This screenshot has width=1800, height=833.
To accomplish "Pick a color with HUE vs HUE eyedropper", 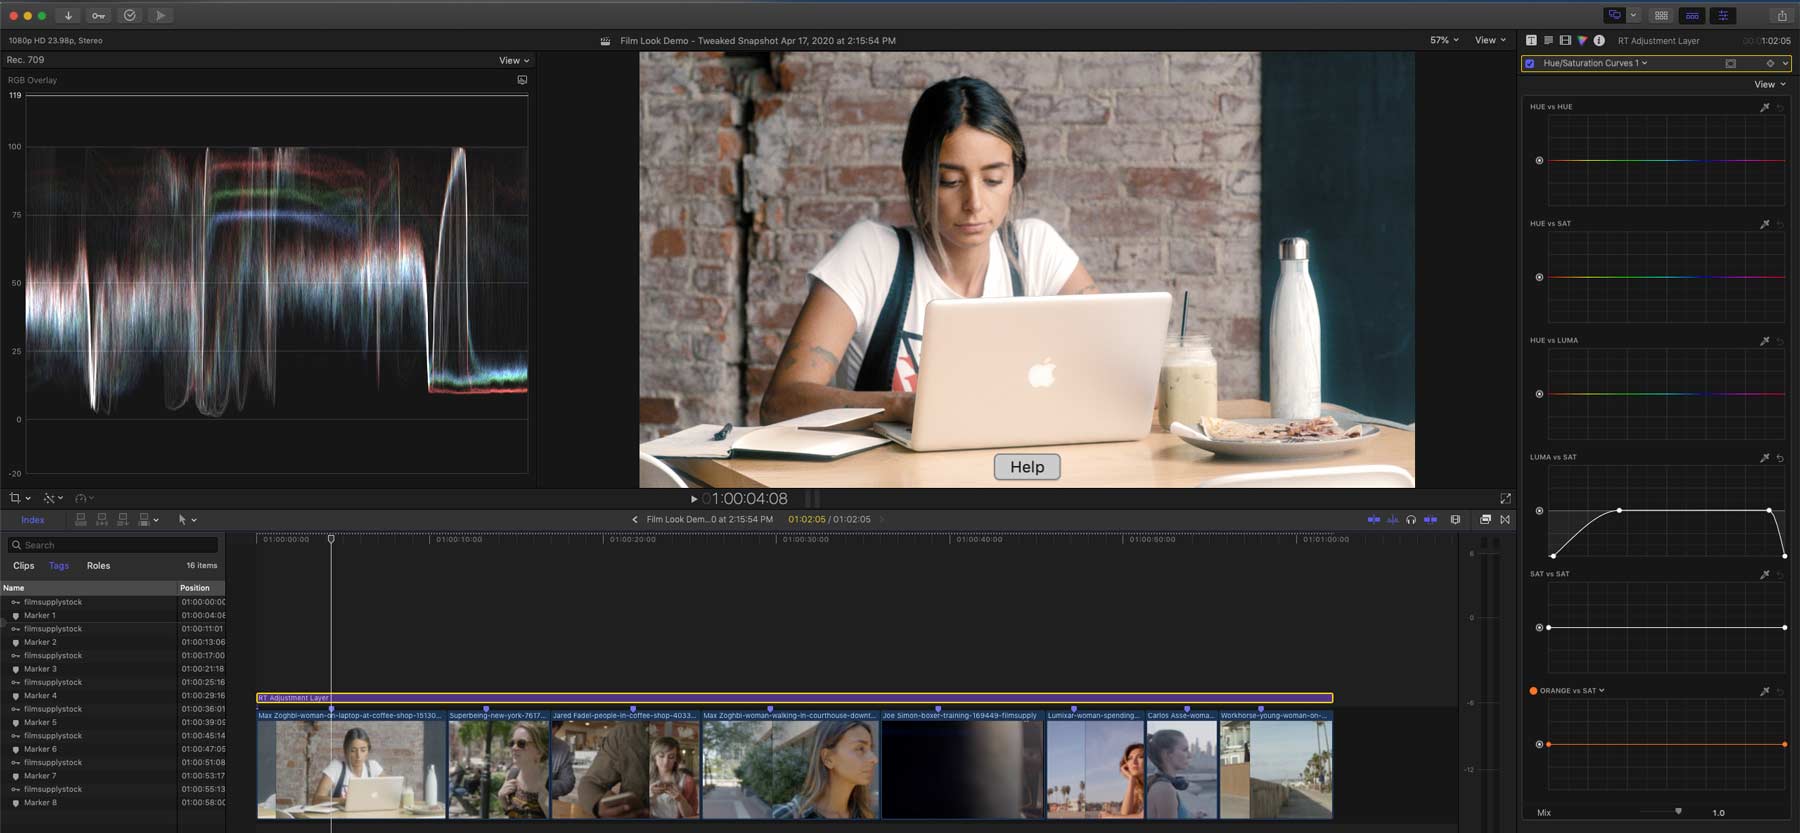I will coord(1765,107).
